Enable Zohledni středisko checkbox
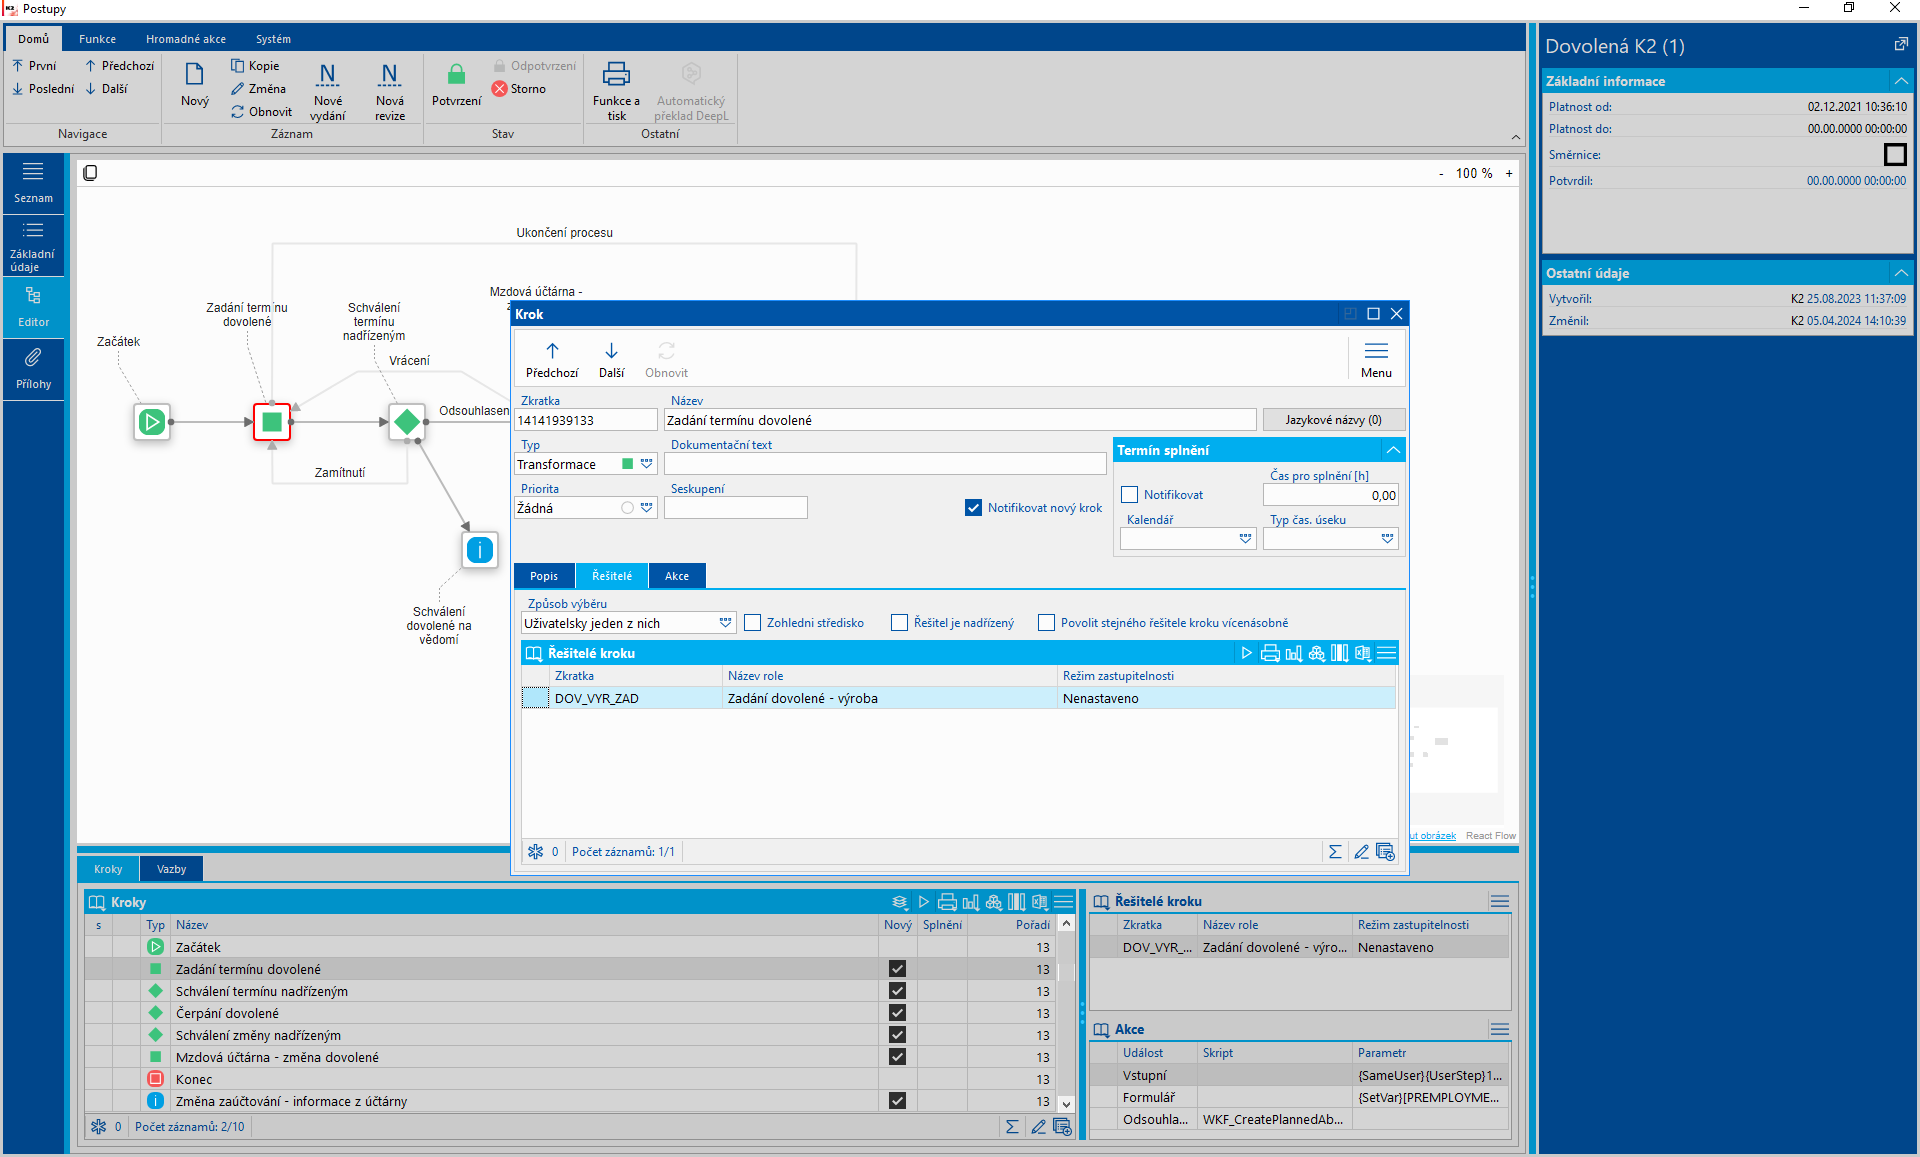Viewport: 1920px width, 1157px height. 753,623
